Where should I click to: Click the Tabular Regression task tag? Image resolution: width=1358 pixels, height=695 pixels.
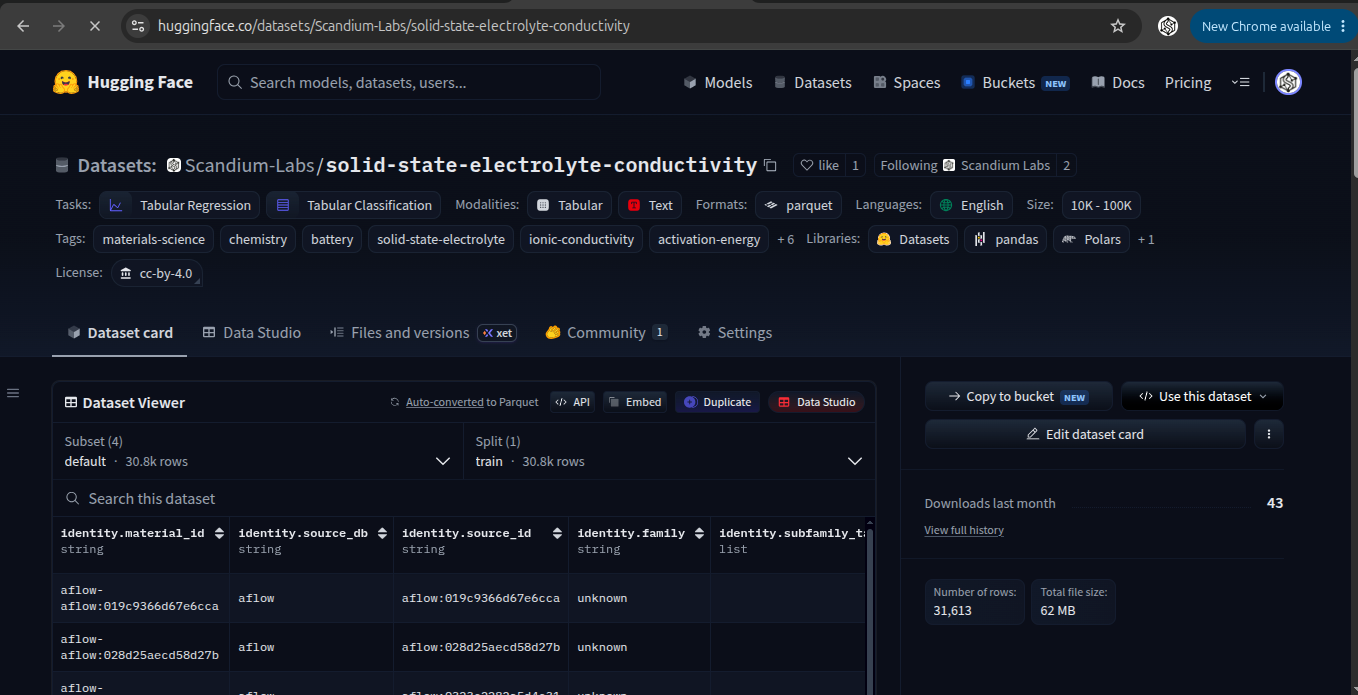point(180,205)
